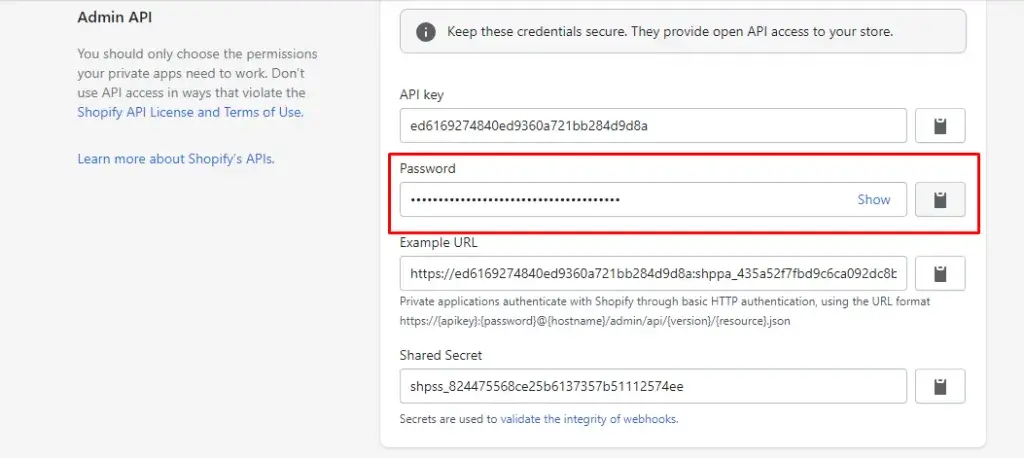
Task: Show the hidden password
Action: click(873, 199)
